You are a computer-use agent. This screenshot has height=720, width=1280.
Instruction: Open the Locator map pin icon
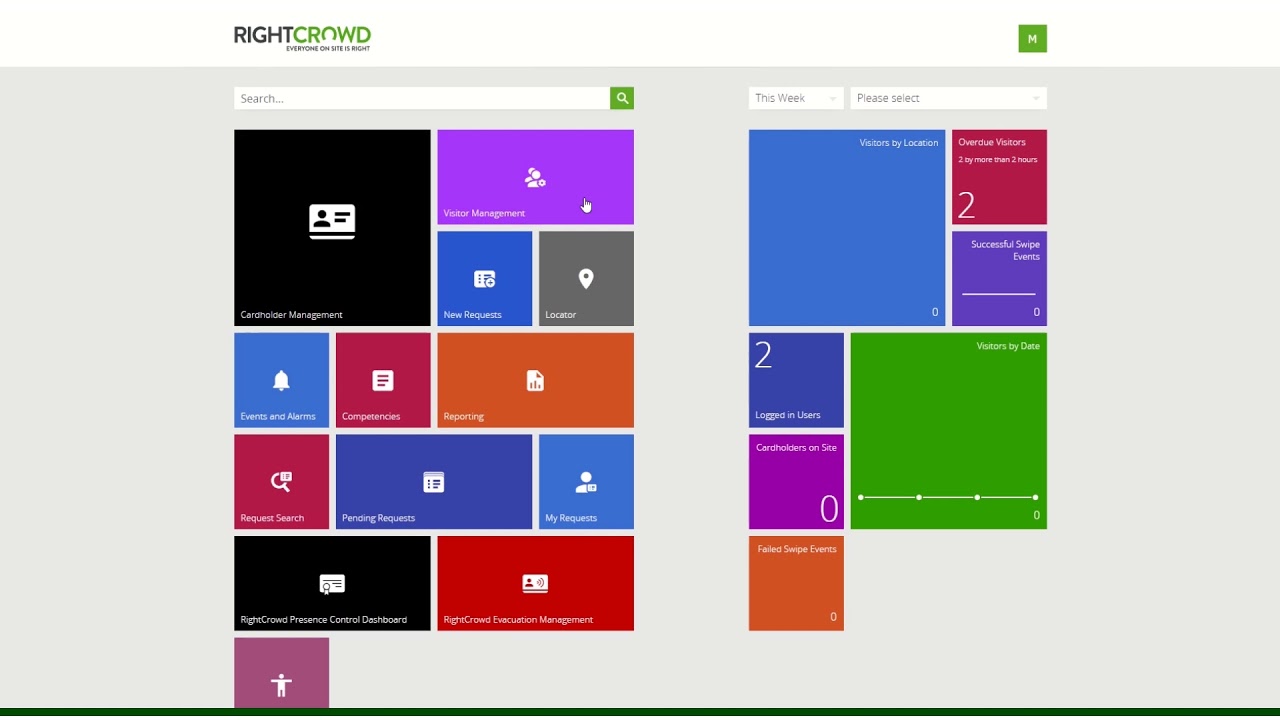(586, 279)
